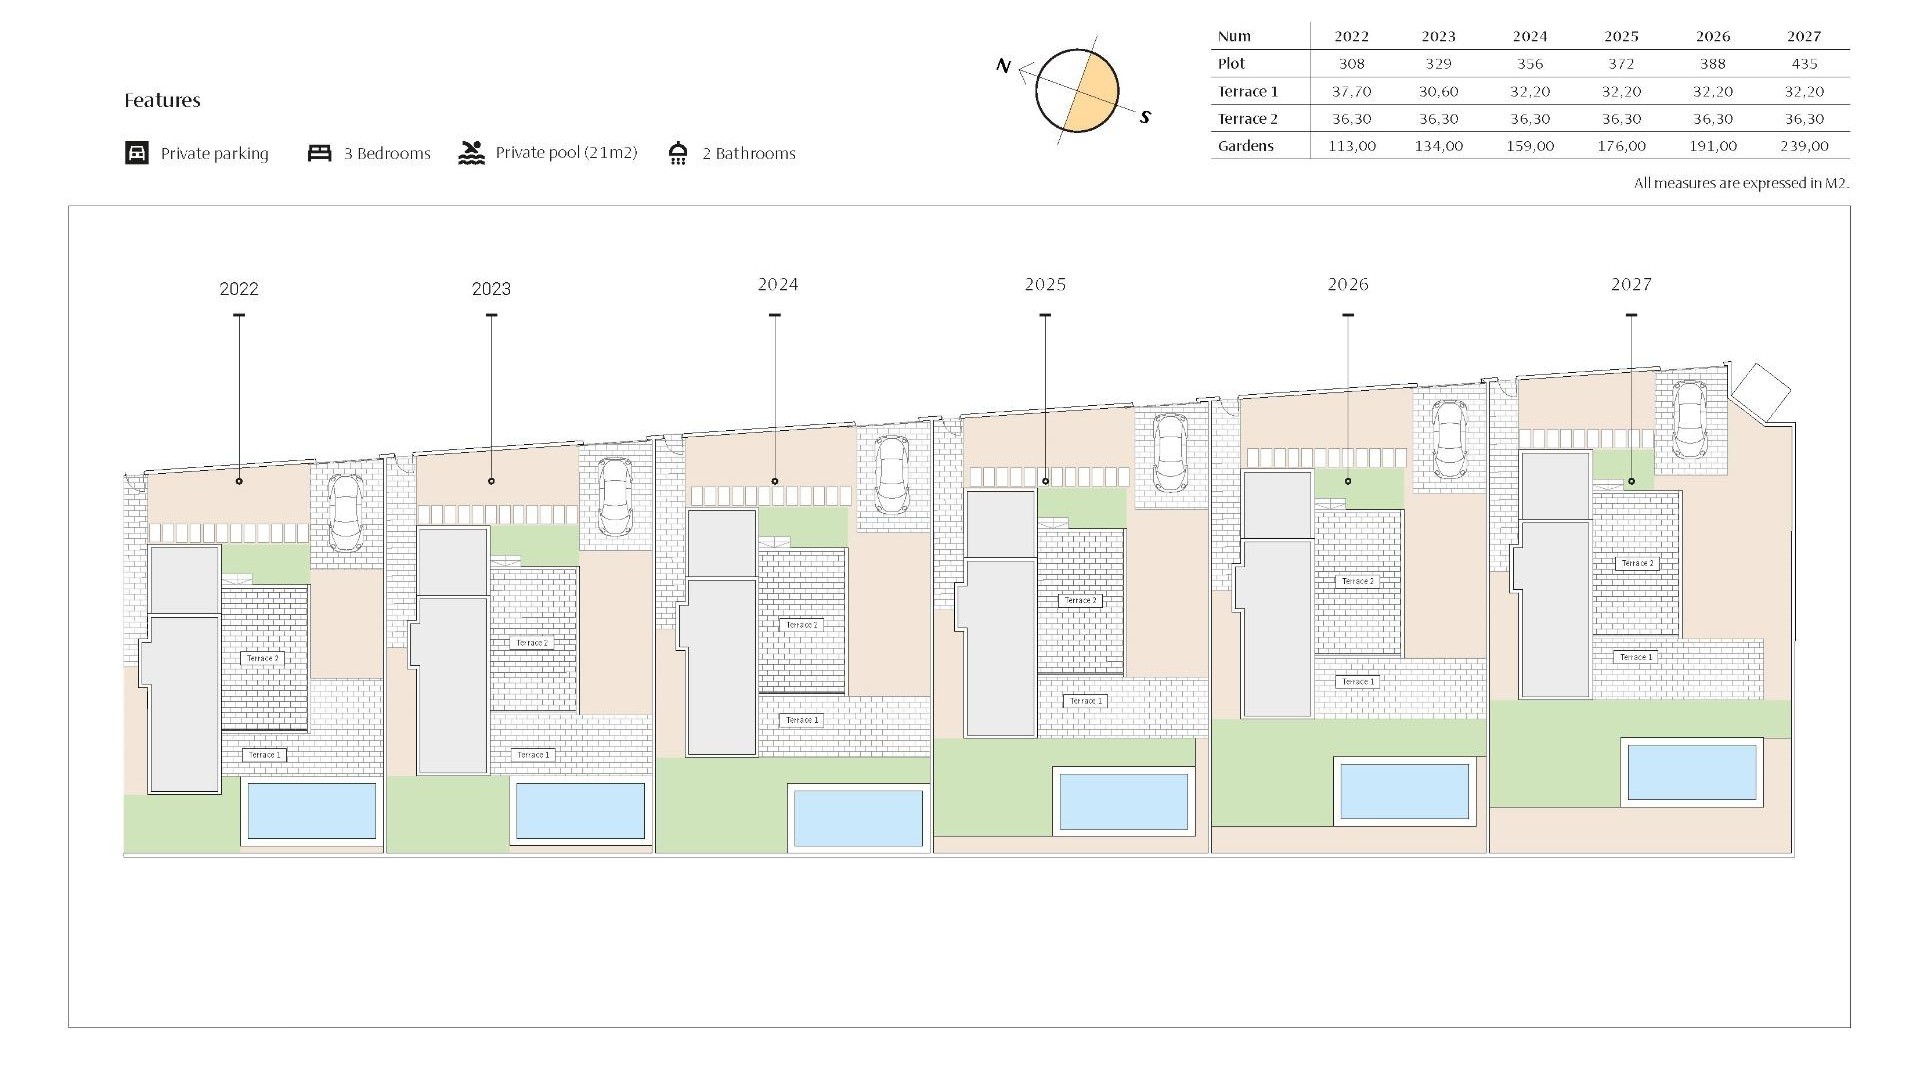Click the 3 Bedrooms bed icon
The width and height of the screenshot is (1920, 1080).
click(320, 151)
